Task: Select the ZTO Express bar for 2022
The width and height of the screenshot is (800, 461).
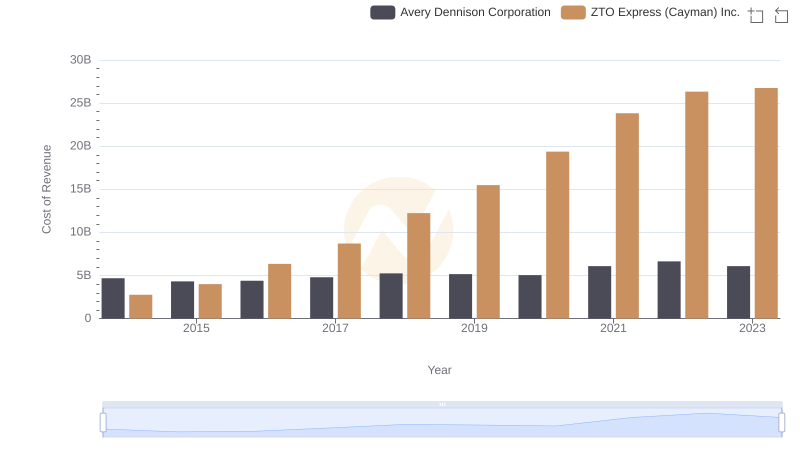Action: pyautogui.click(x=697, y=205)
